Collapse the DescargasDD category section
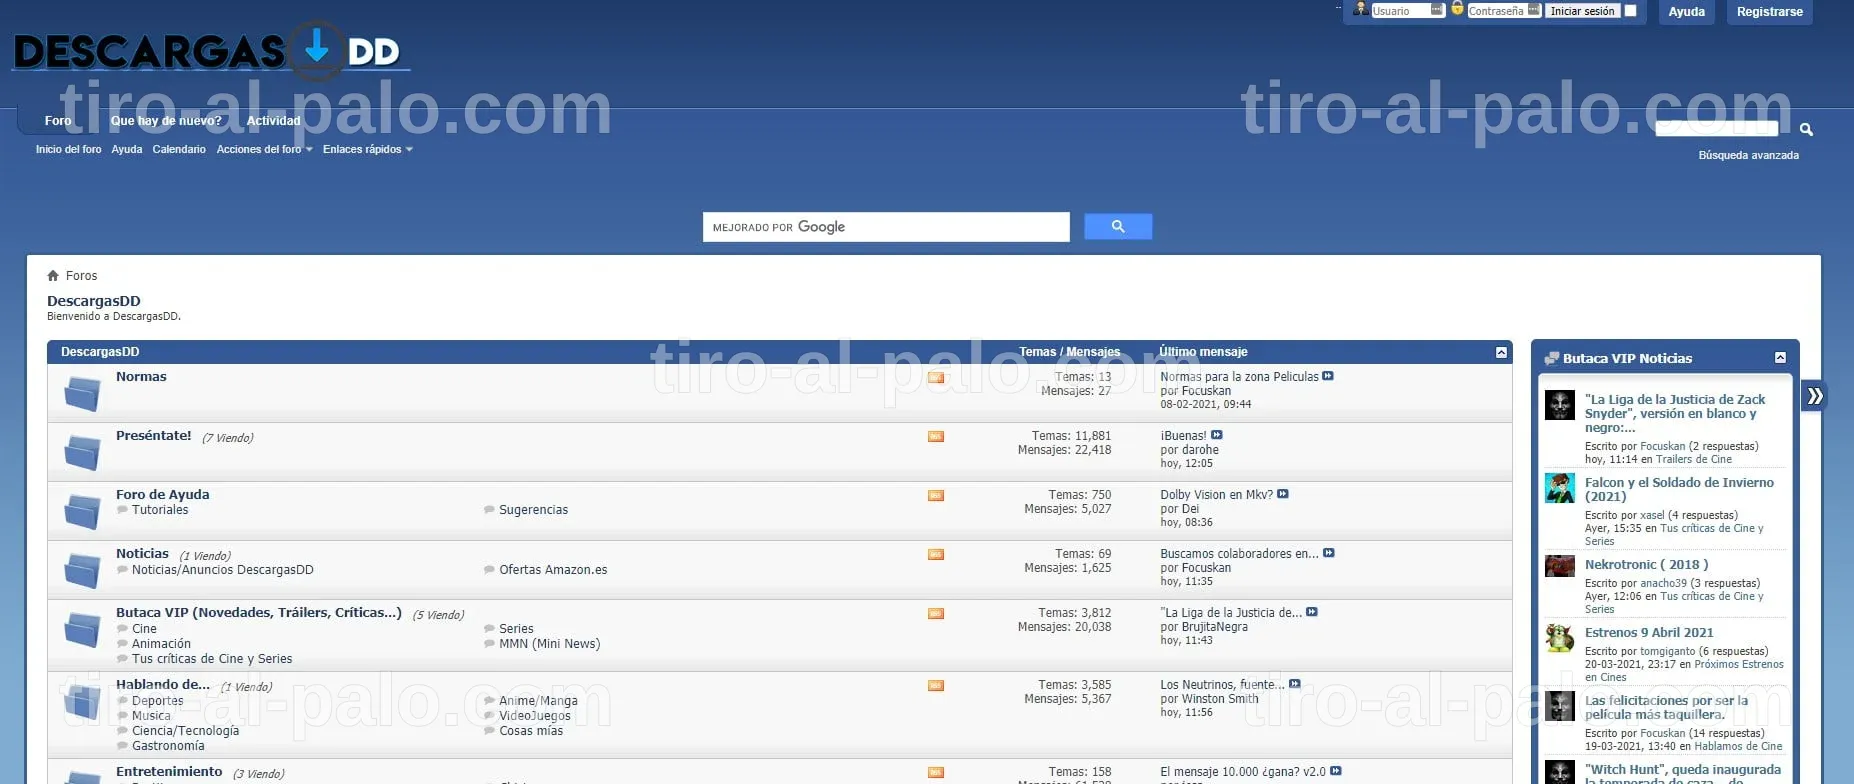 (x=1501, y=352)
